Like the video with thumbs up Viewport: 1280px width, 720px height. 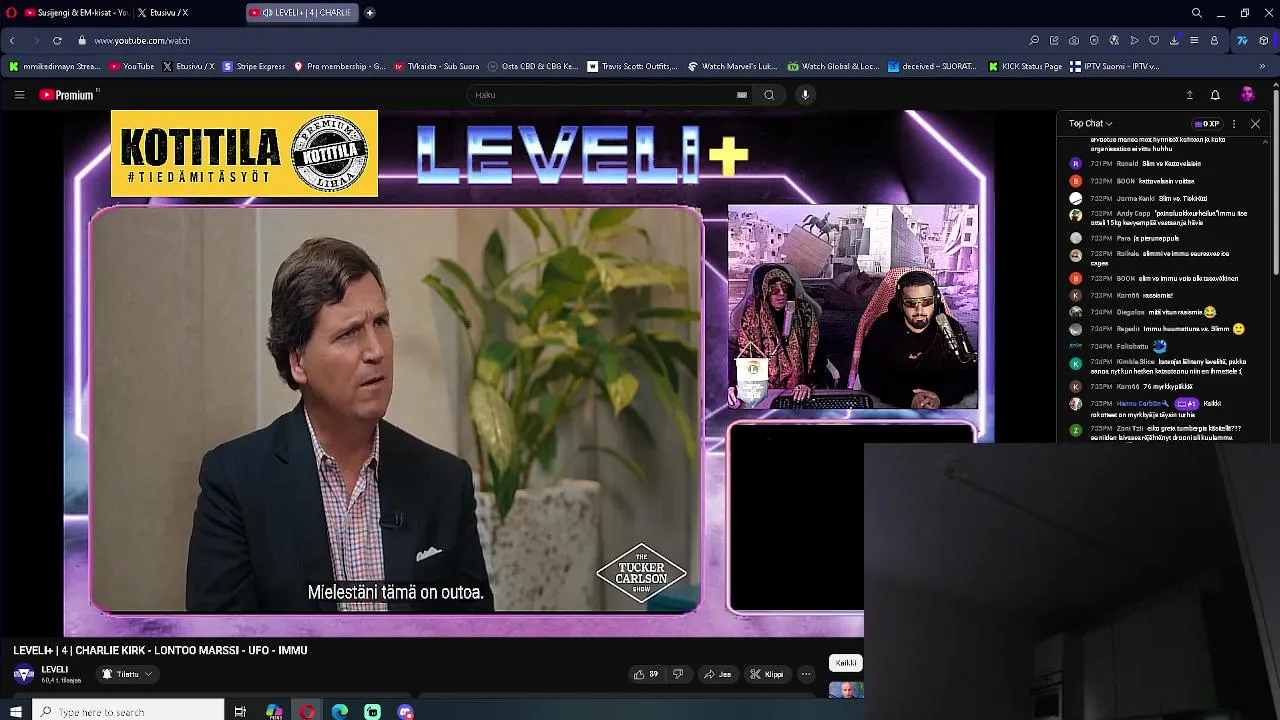(645, 674)
